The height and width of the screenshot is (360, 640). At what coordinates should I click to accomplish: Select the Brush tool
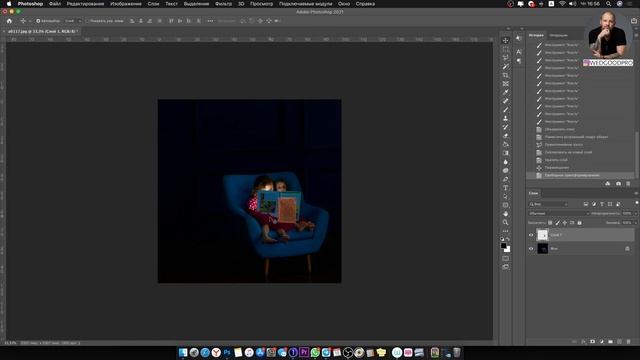click(x=505, y=110)
